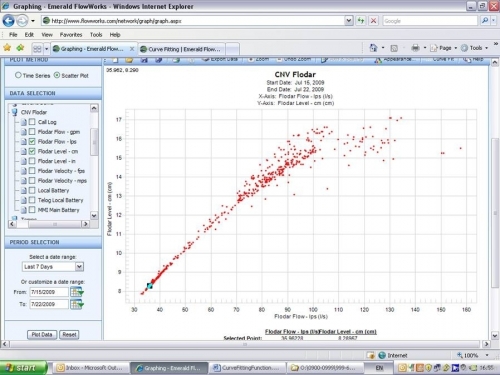The image size is (500, 375).
Task: Open the Print dropdown arrow
Action: tap(425, 48)
